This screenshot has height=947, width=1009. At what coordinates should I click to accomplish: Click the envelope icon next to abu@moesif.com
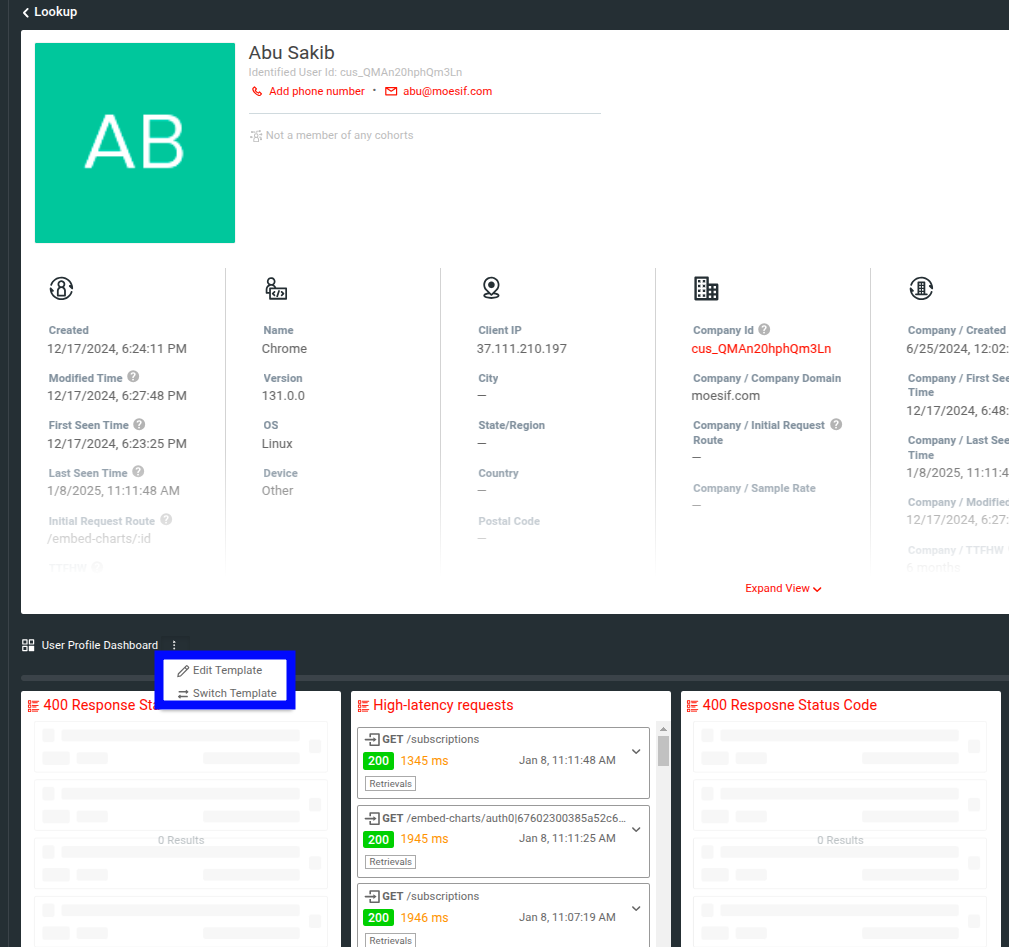coord(390,90)
